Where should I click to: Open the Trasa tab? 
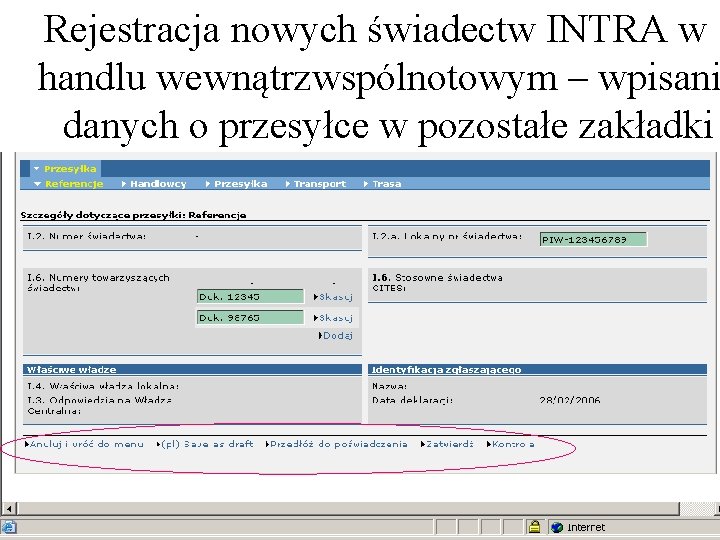[x=387, y=184]
